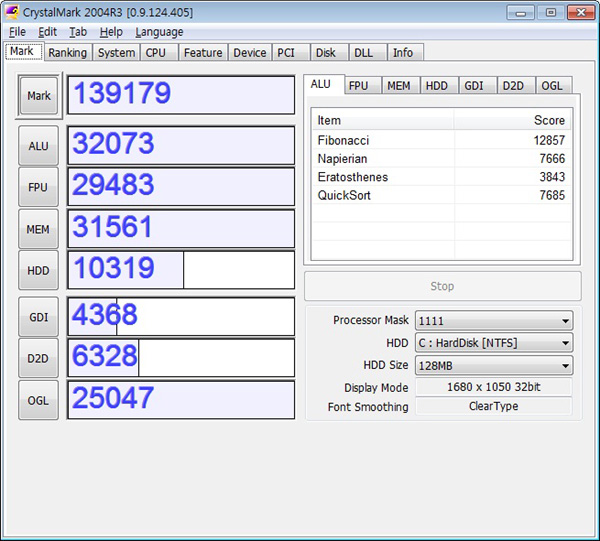Viewport: 600px width, 541px height.
Task: Click the Stop button
Action: coord(443,286)
